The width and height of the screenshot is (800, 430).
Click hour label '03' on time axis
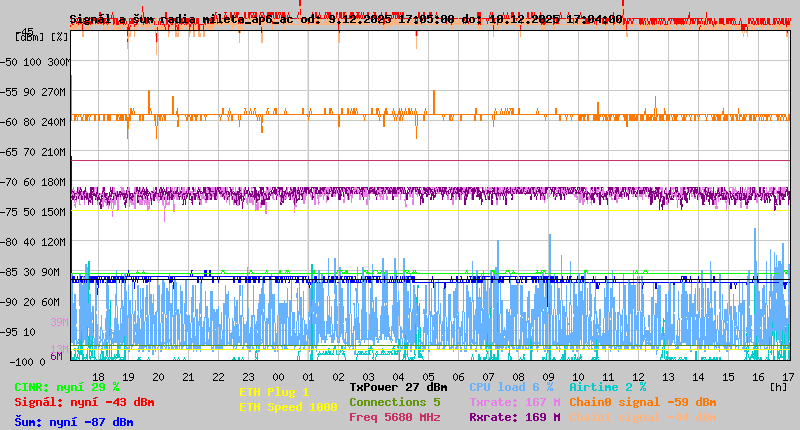click(x=368, y=377)
